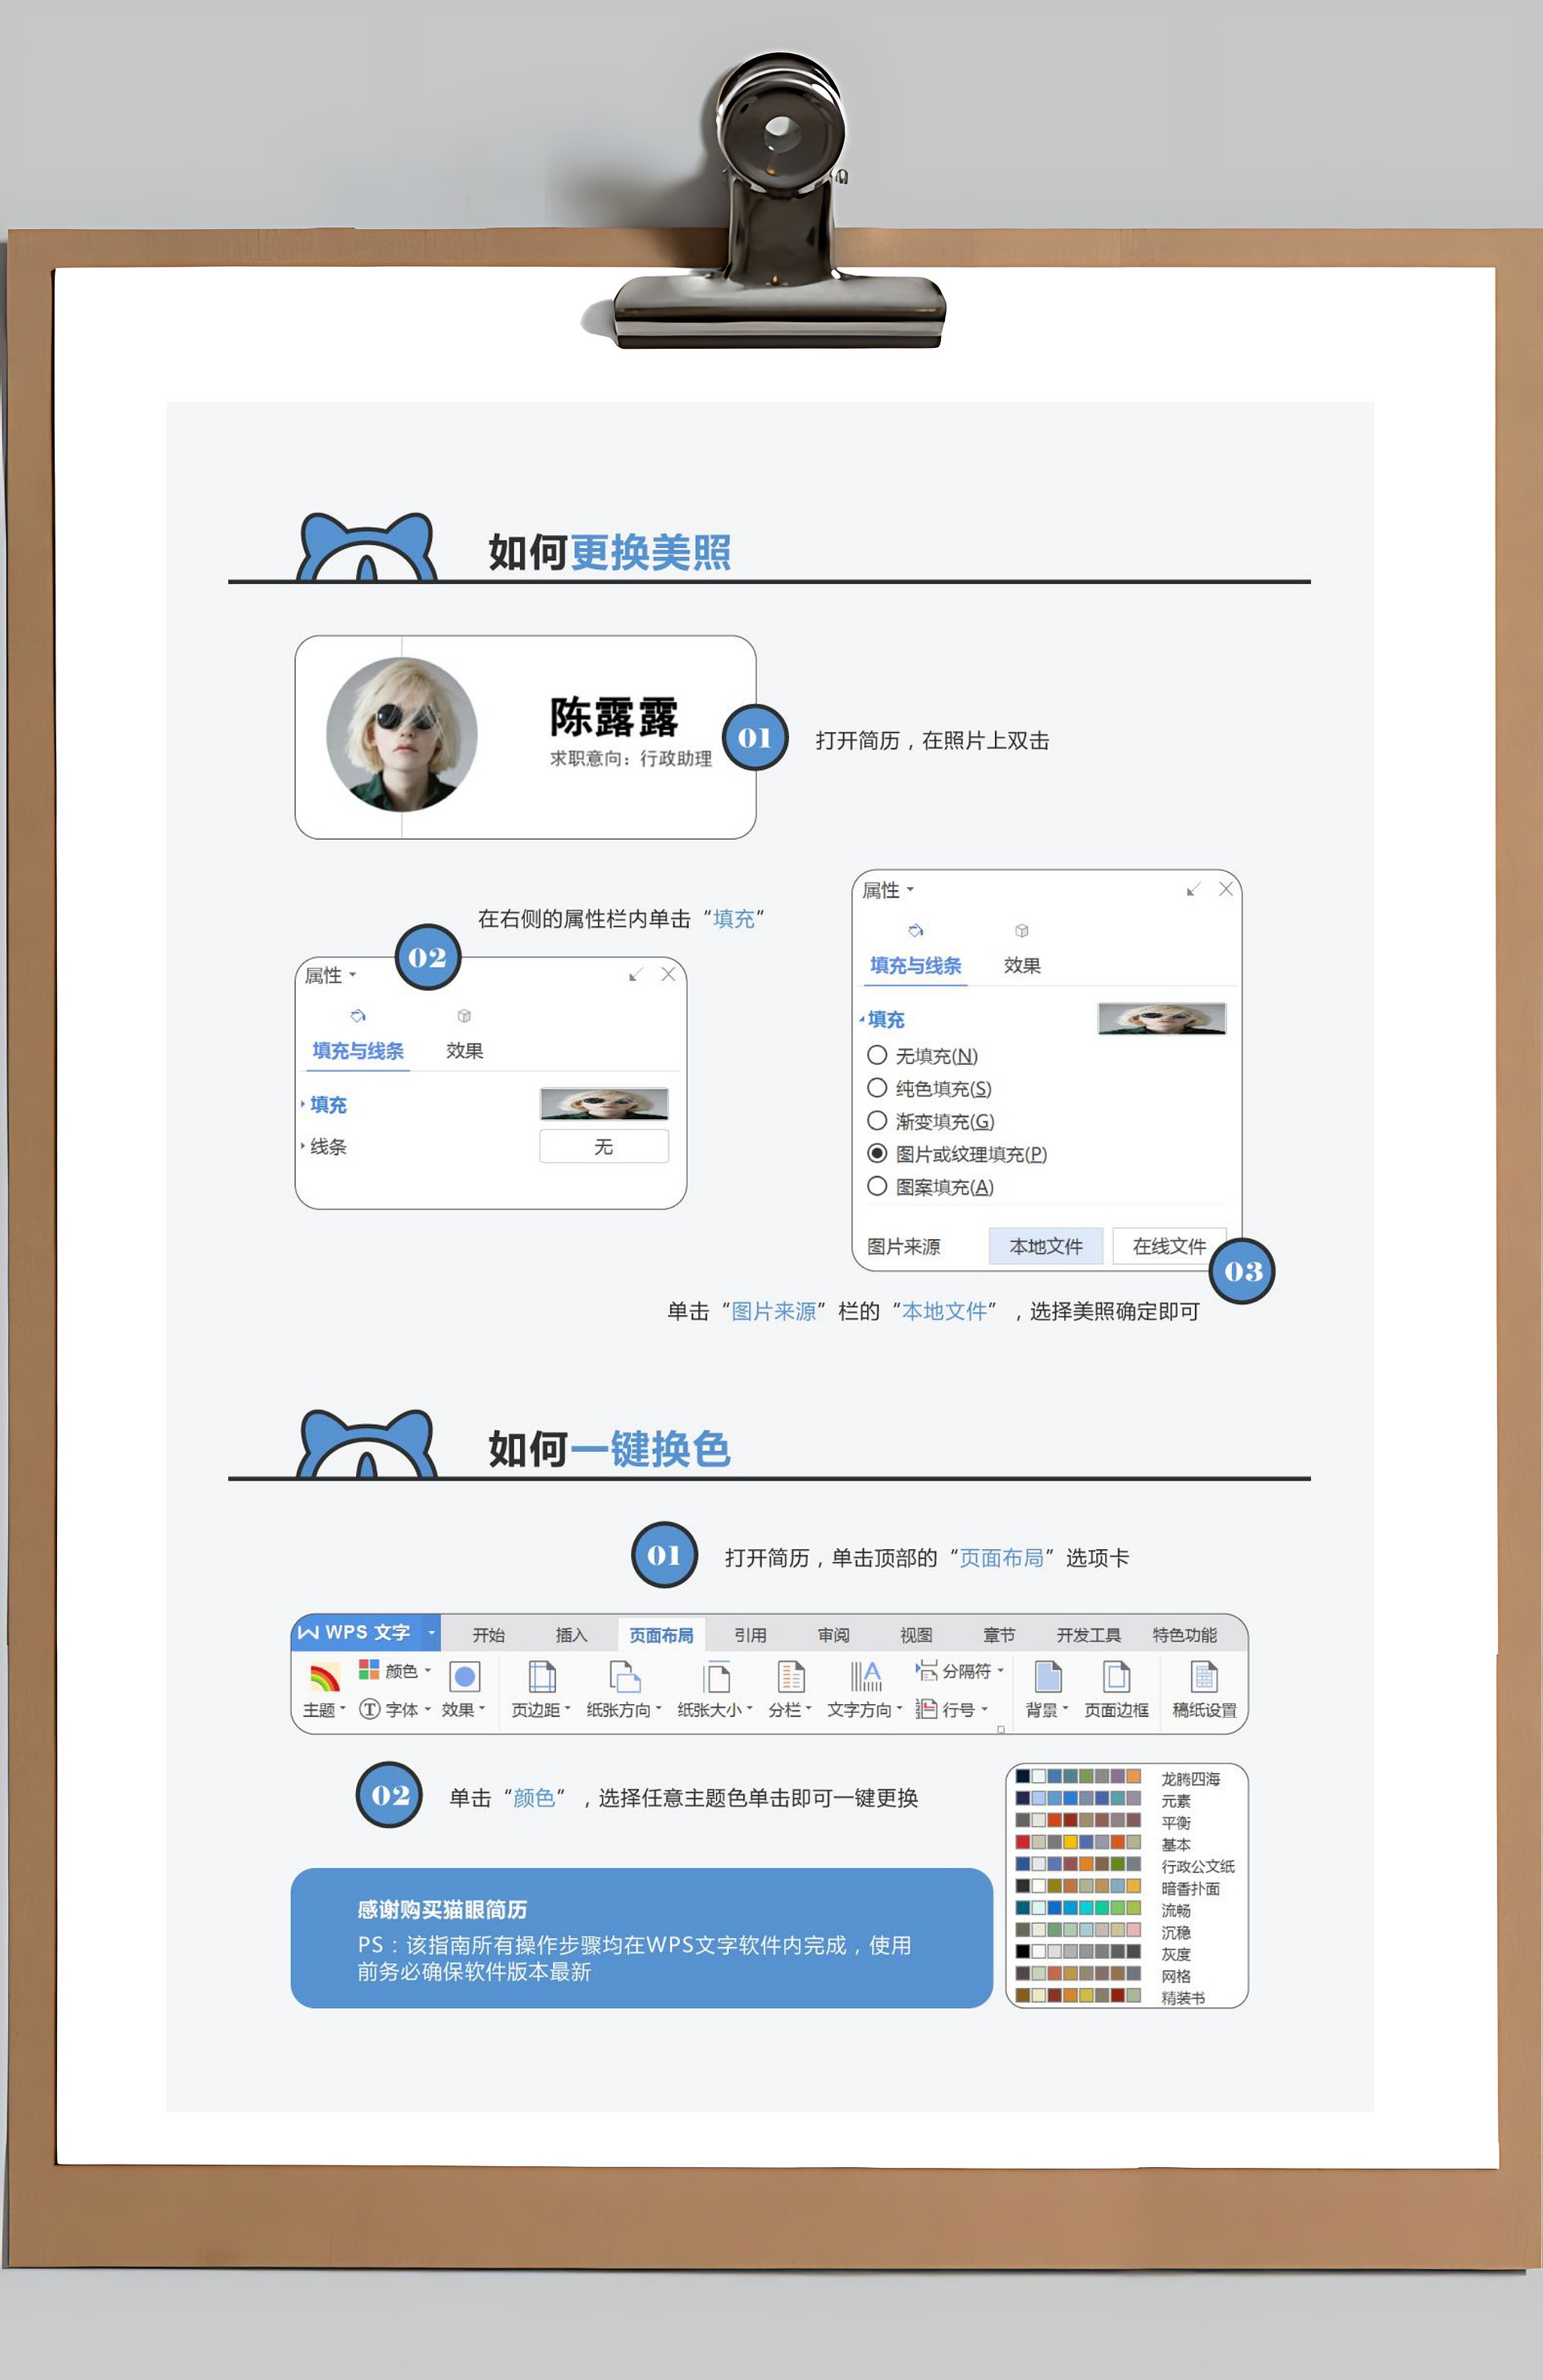The image size is (1543, 2380).
Task: Click the 在线文件 button
Action: click(x=1168, y=1246)
